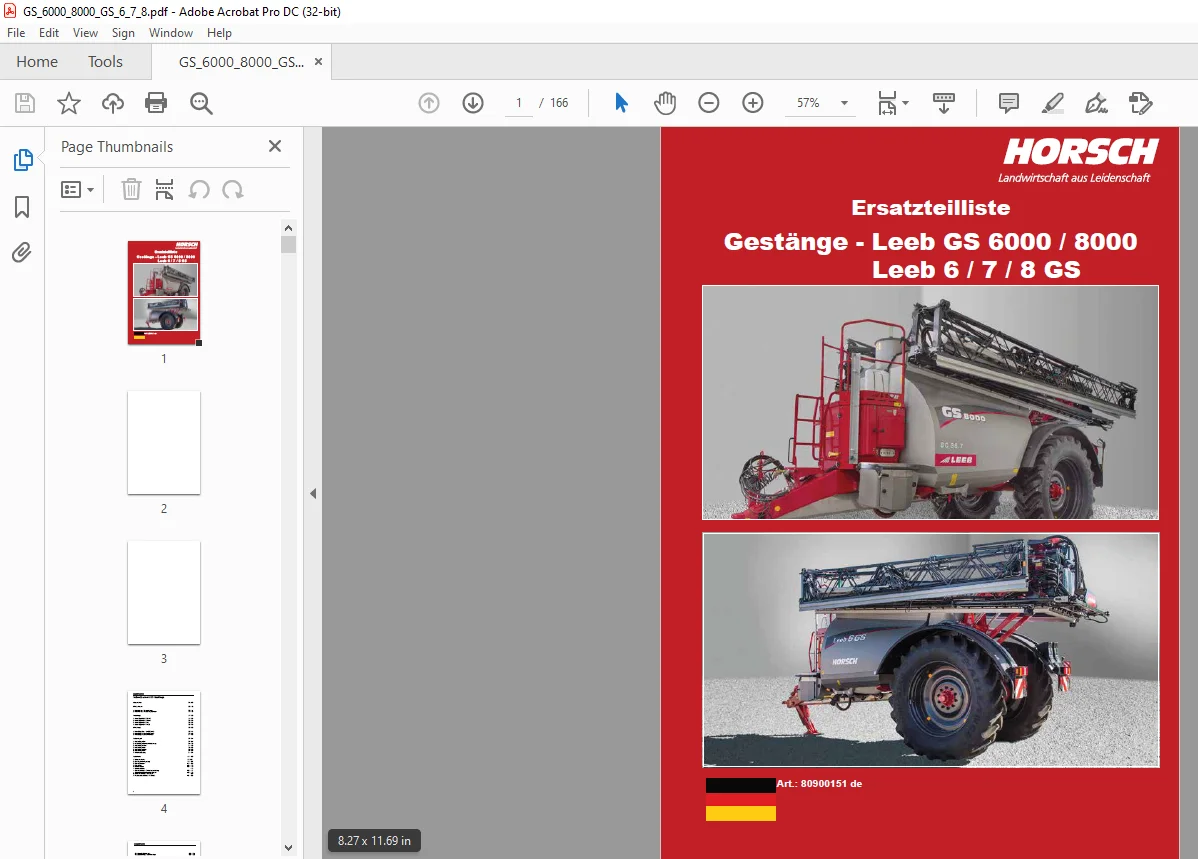Open the Window menu

click(170, 33)
